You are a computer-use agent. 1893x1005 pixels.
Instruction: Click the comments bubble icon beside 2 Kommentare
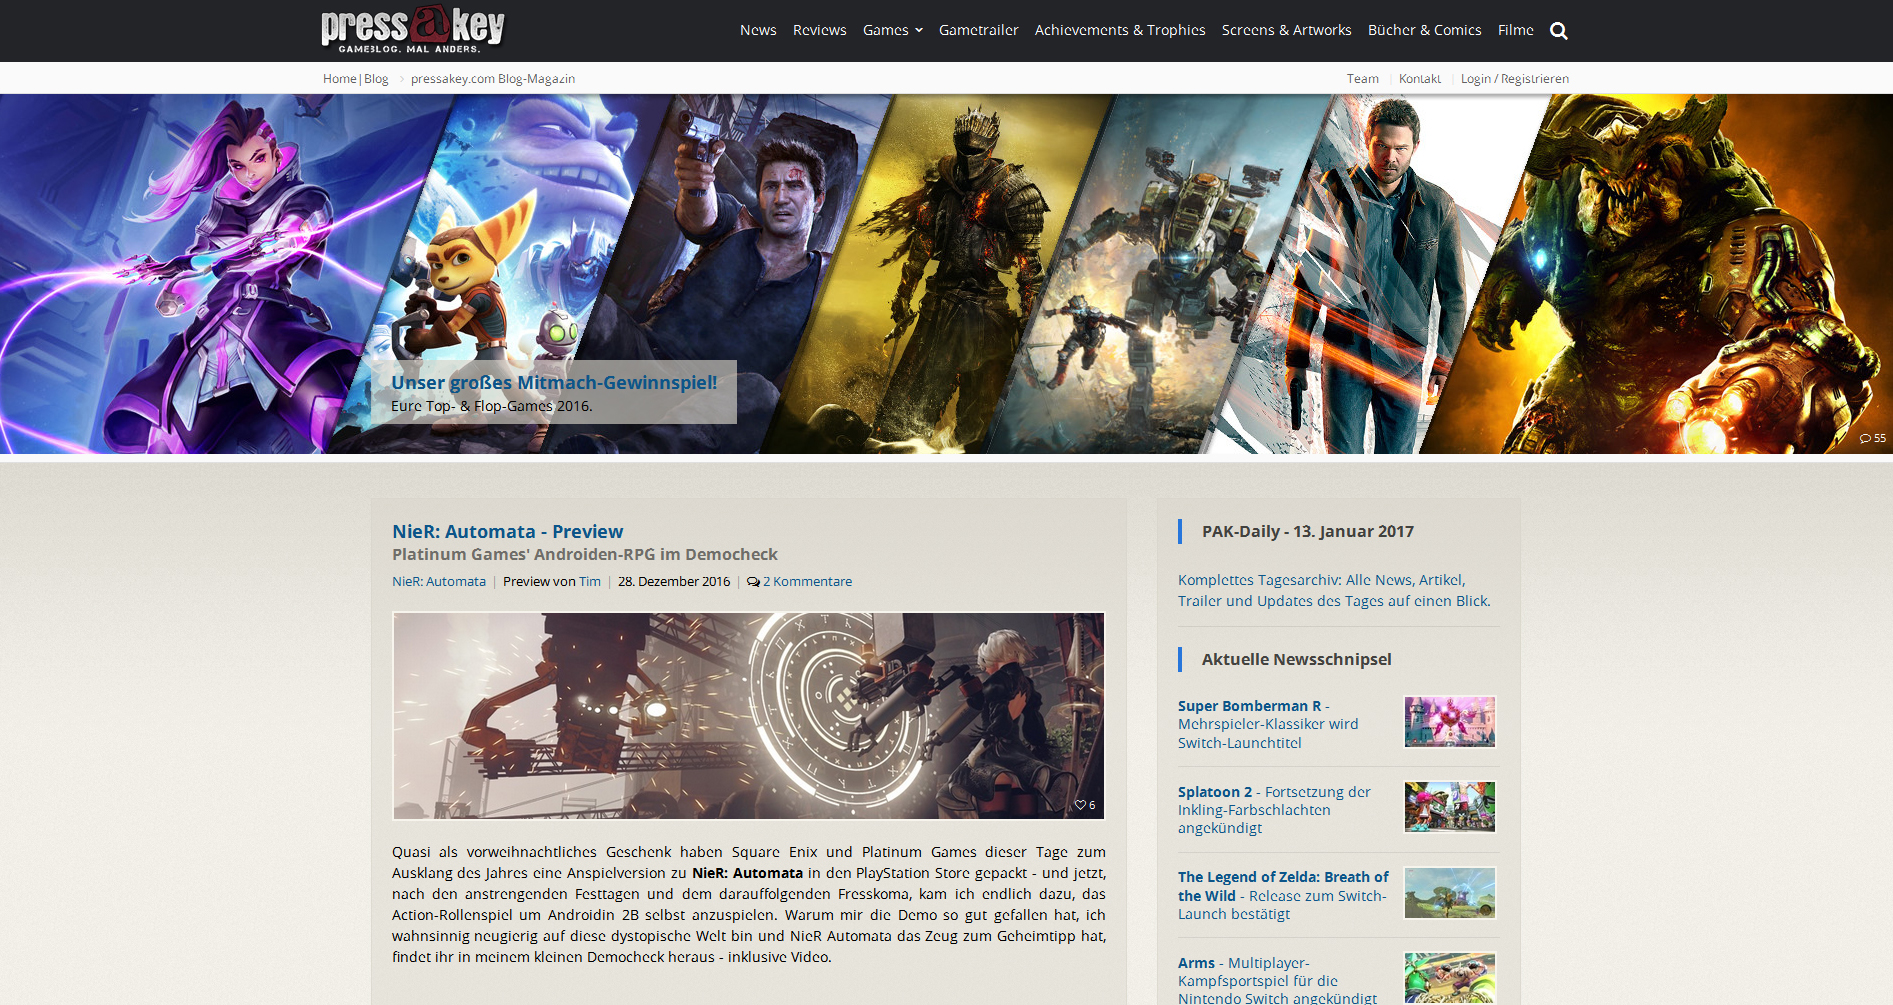tap(753, 582)
